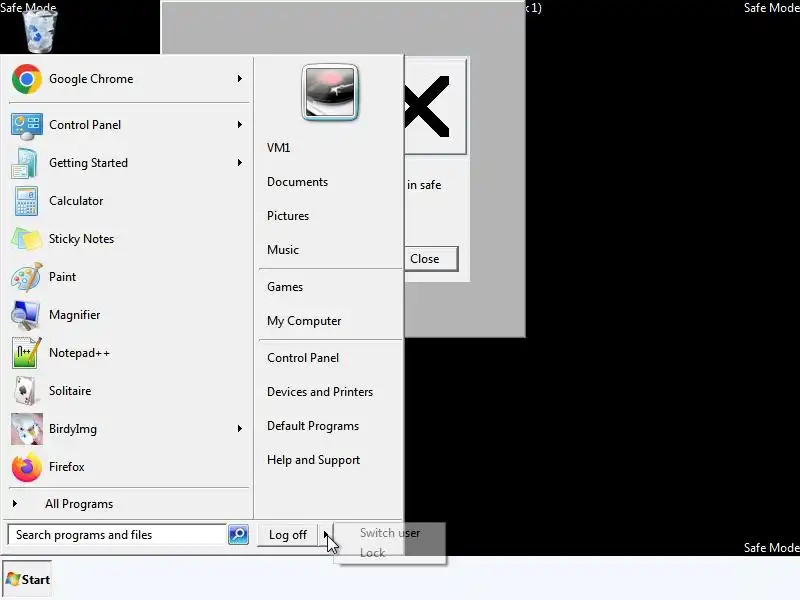Image resolution: width=800 pixels, height=600 pixels.
Task: Launch Notepad++ icon
Action: pyautogui.click(x=27, y=353)
